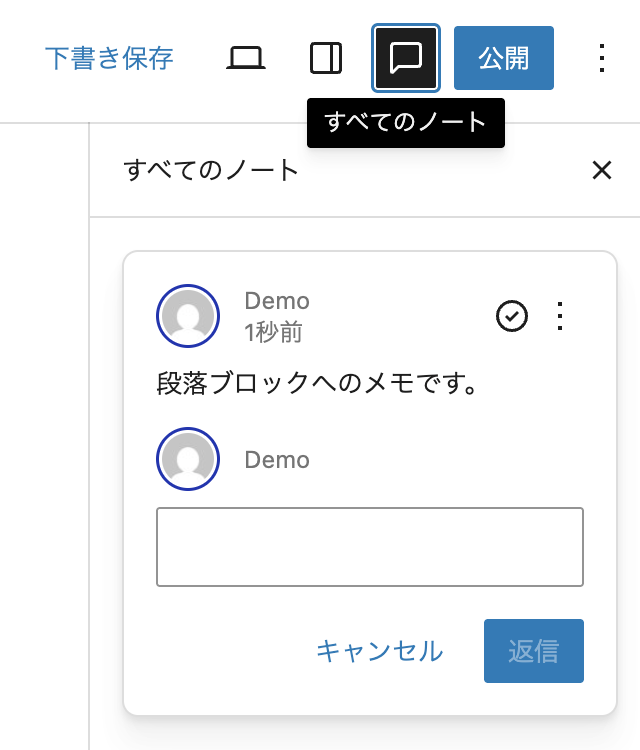Click the Demo name above the timestamp
Viewport: 640px width, 750px height.
[x=277, y=301]
